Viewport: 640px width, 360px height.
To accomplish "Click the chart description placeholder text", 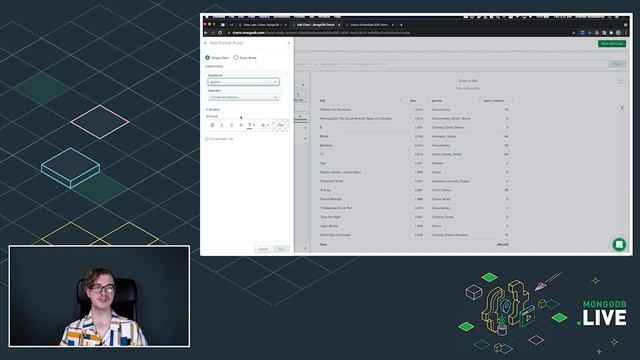I will pos(468,88).
